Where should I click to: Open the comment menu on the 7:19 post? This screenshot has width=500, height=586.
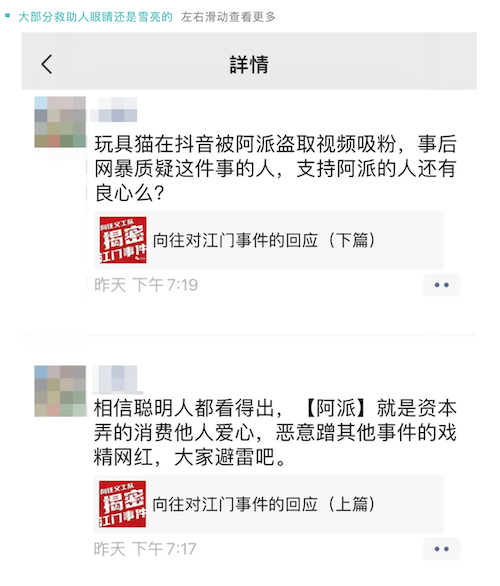[441, 285]
